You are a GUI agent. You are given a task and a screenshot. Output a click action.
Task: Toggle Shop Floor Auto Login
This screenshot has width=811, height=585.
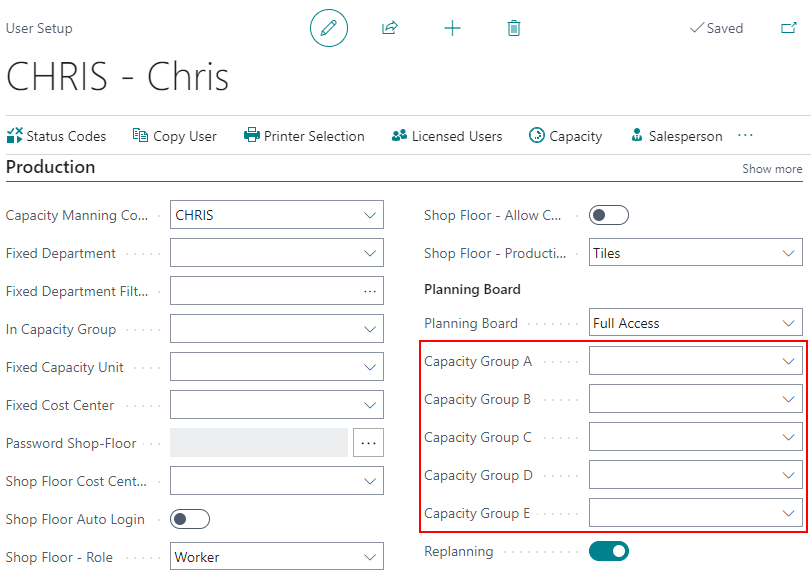188,519
